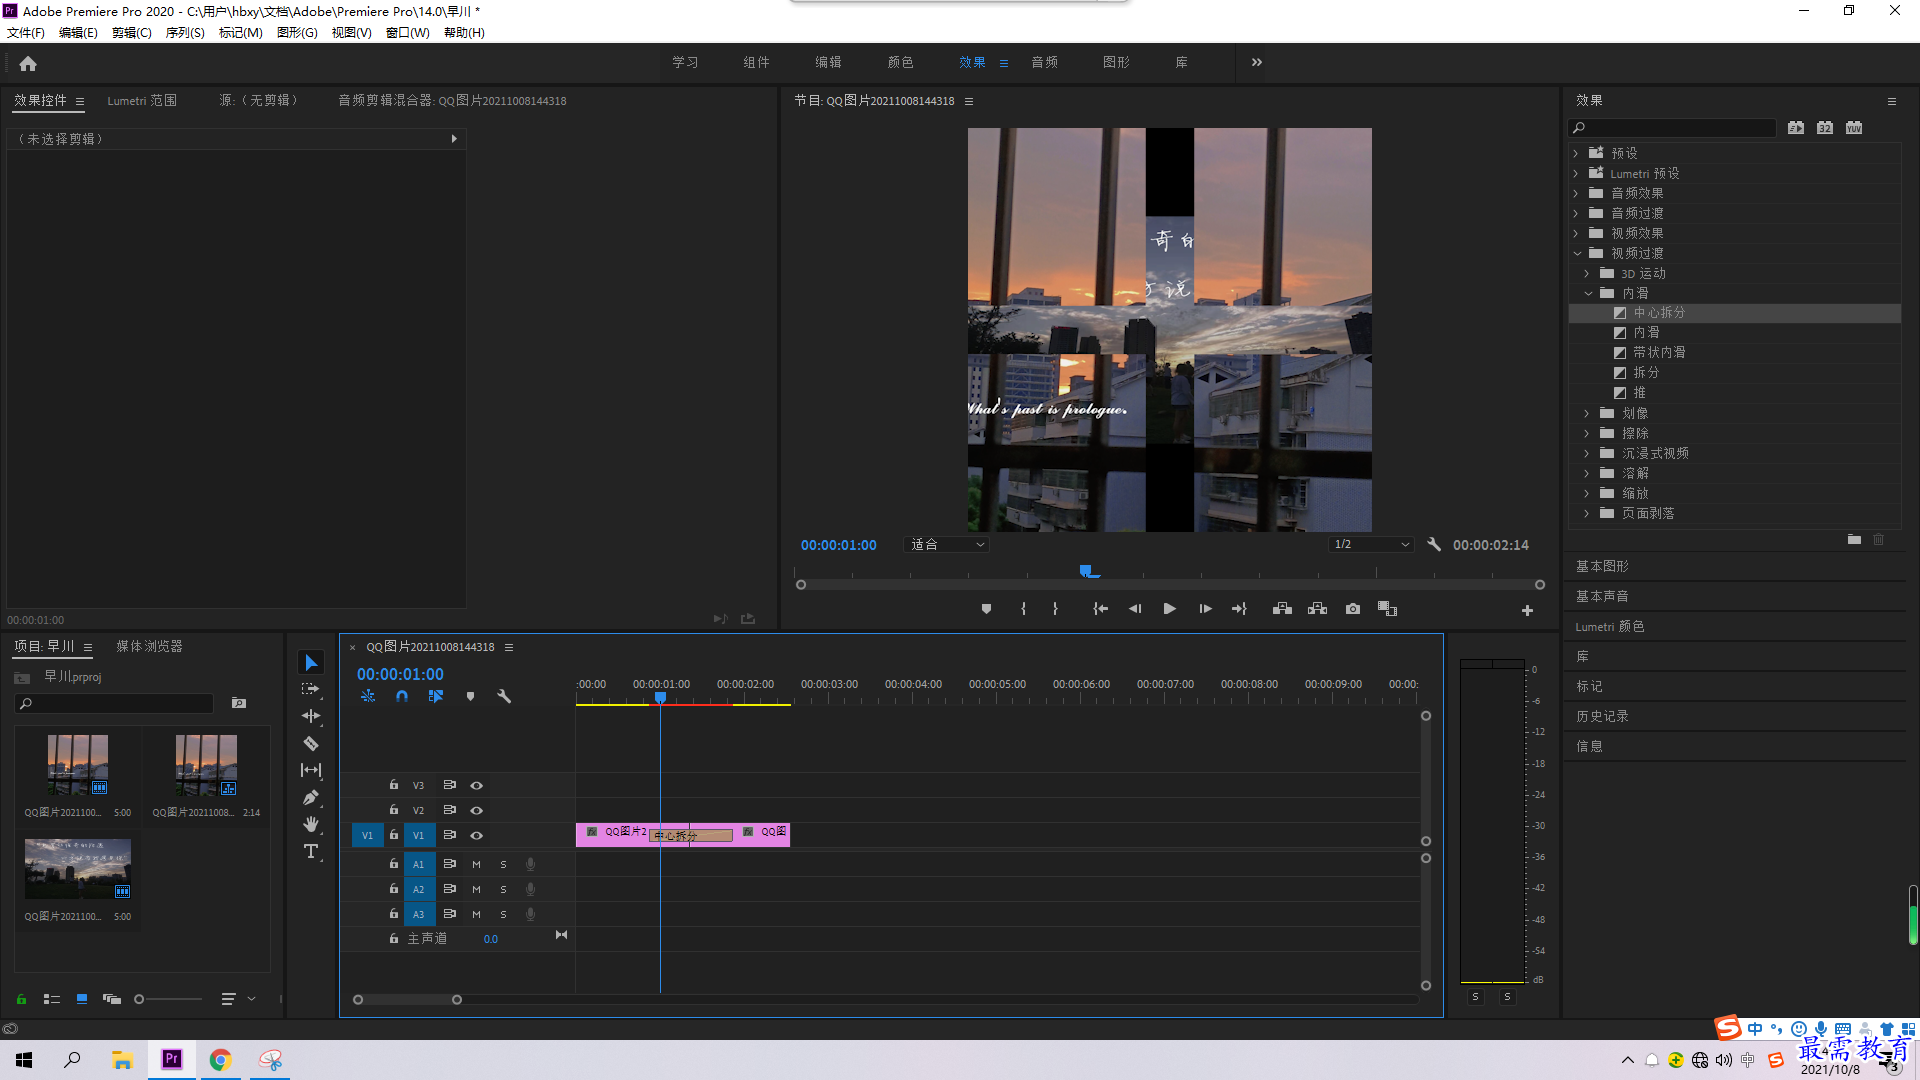Click Go to In point button
The height and width of the screenshot is (1080, 1920).
(1100, 609)
